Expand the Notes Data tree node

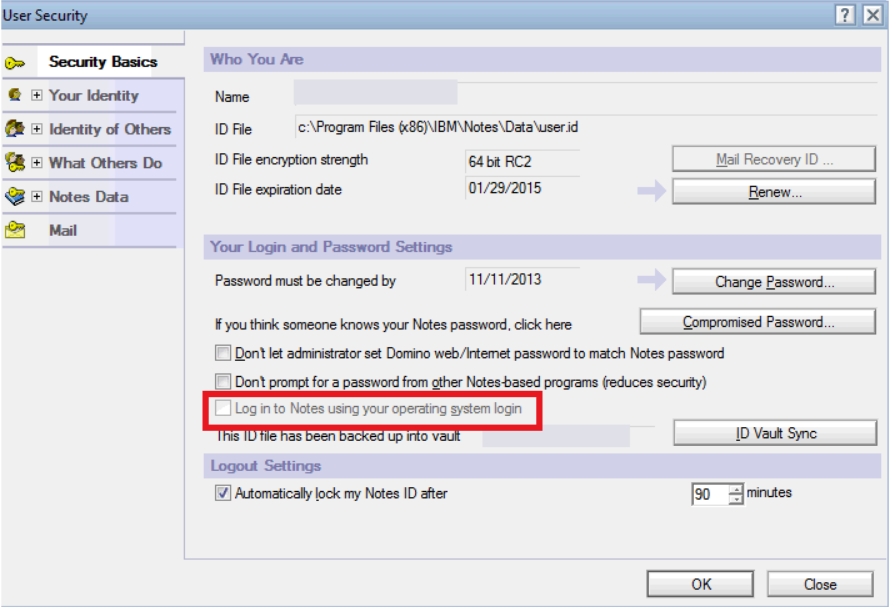(x=37, y=197)
